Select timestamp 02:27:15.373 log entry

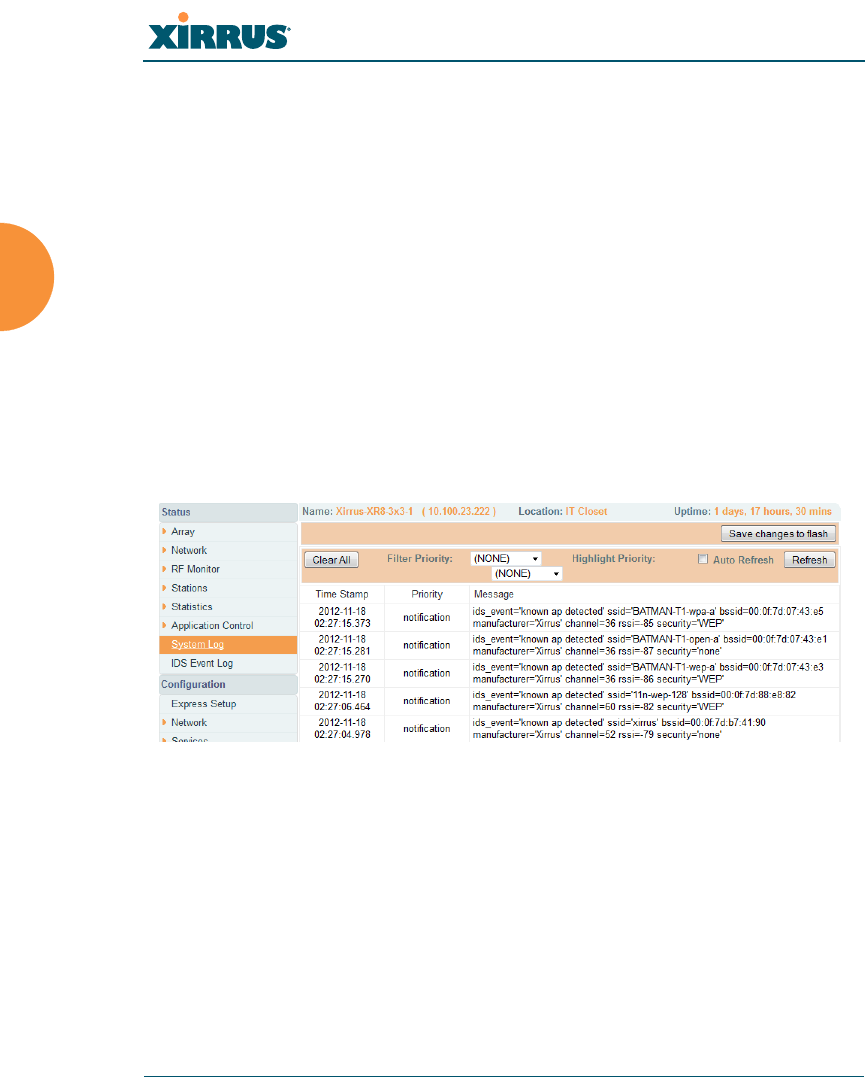(342, 617)
